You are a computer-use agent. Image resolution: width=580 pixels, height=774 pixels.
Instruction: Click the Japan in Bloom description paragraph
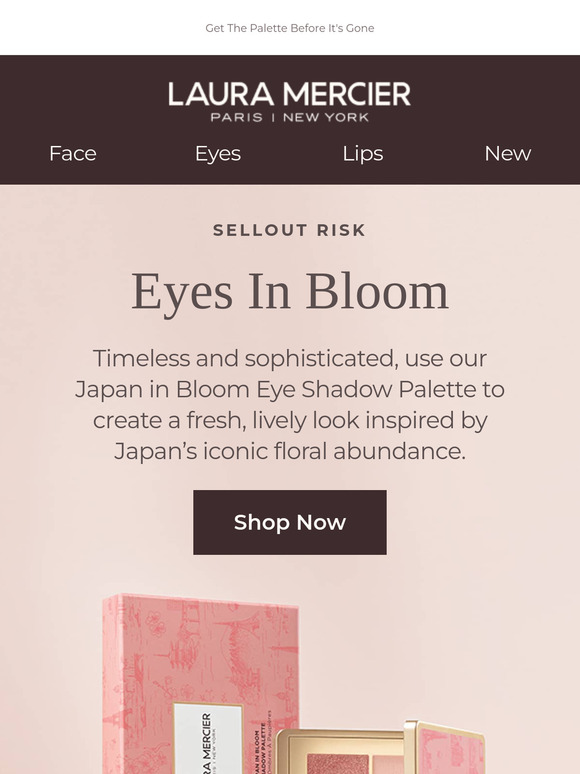coord(290,405)
